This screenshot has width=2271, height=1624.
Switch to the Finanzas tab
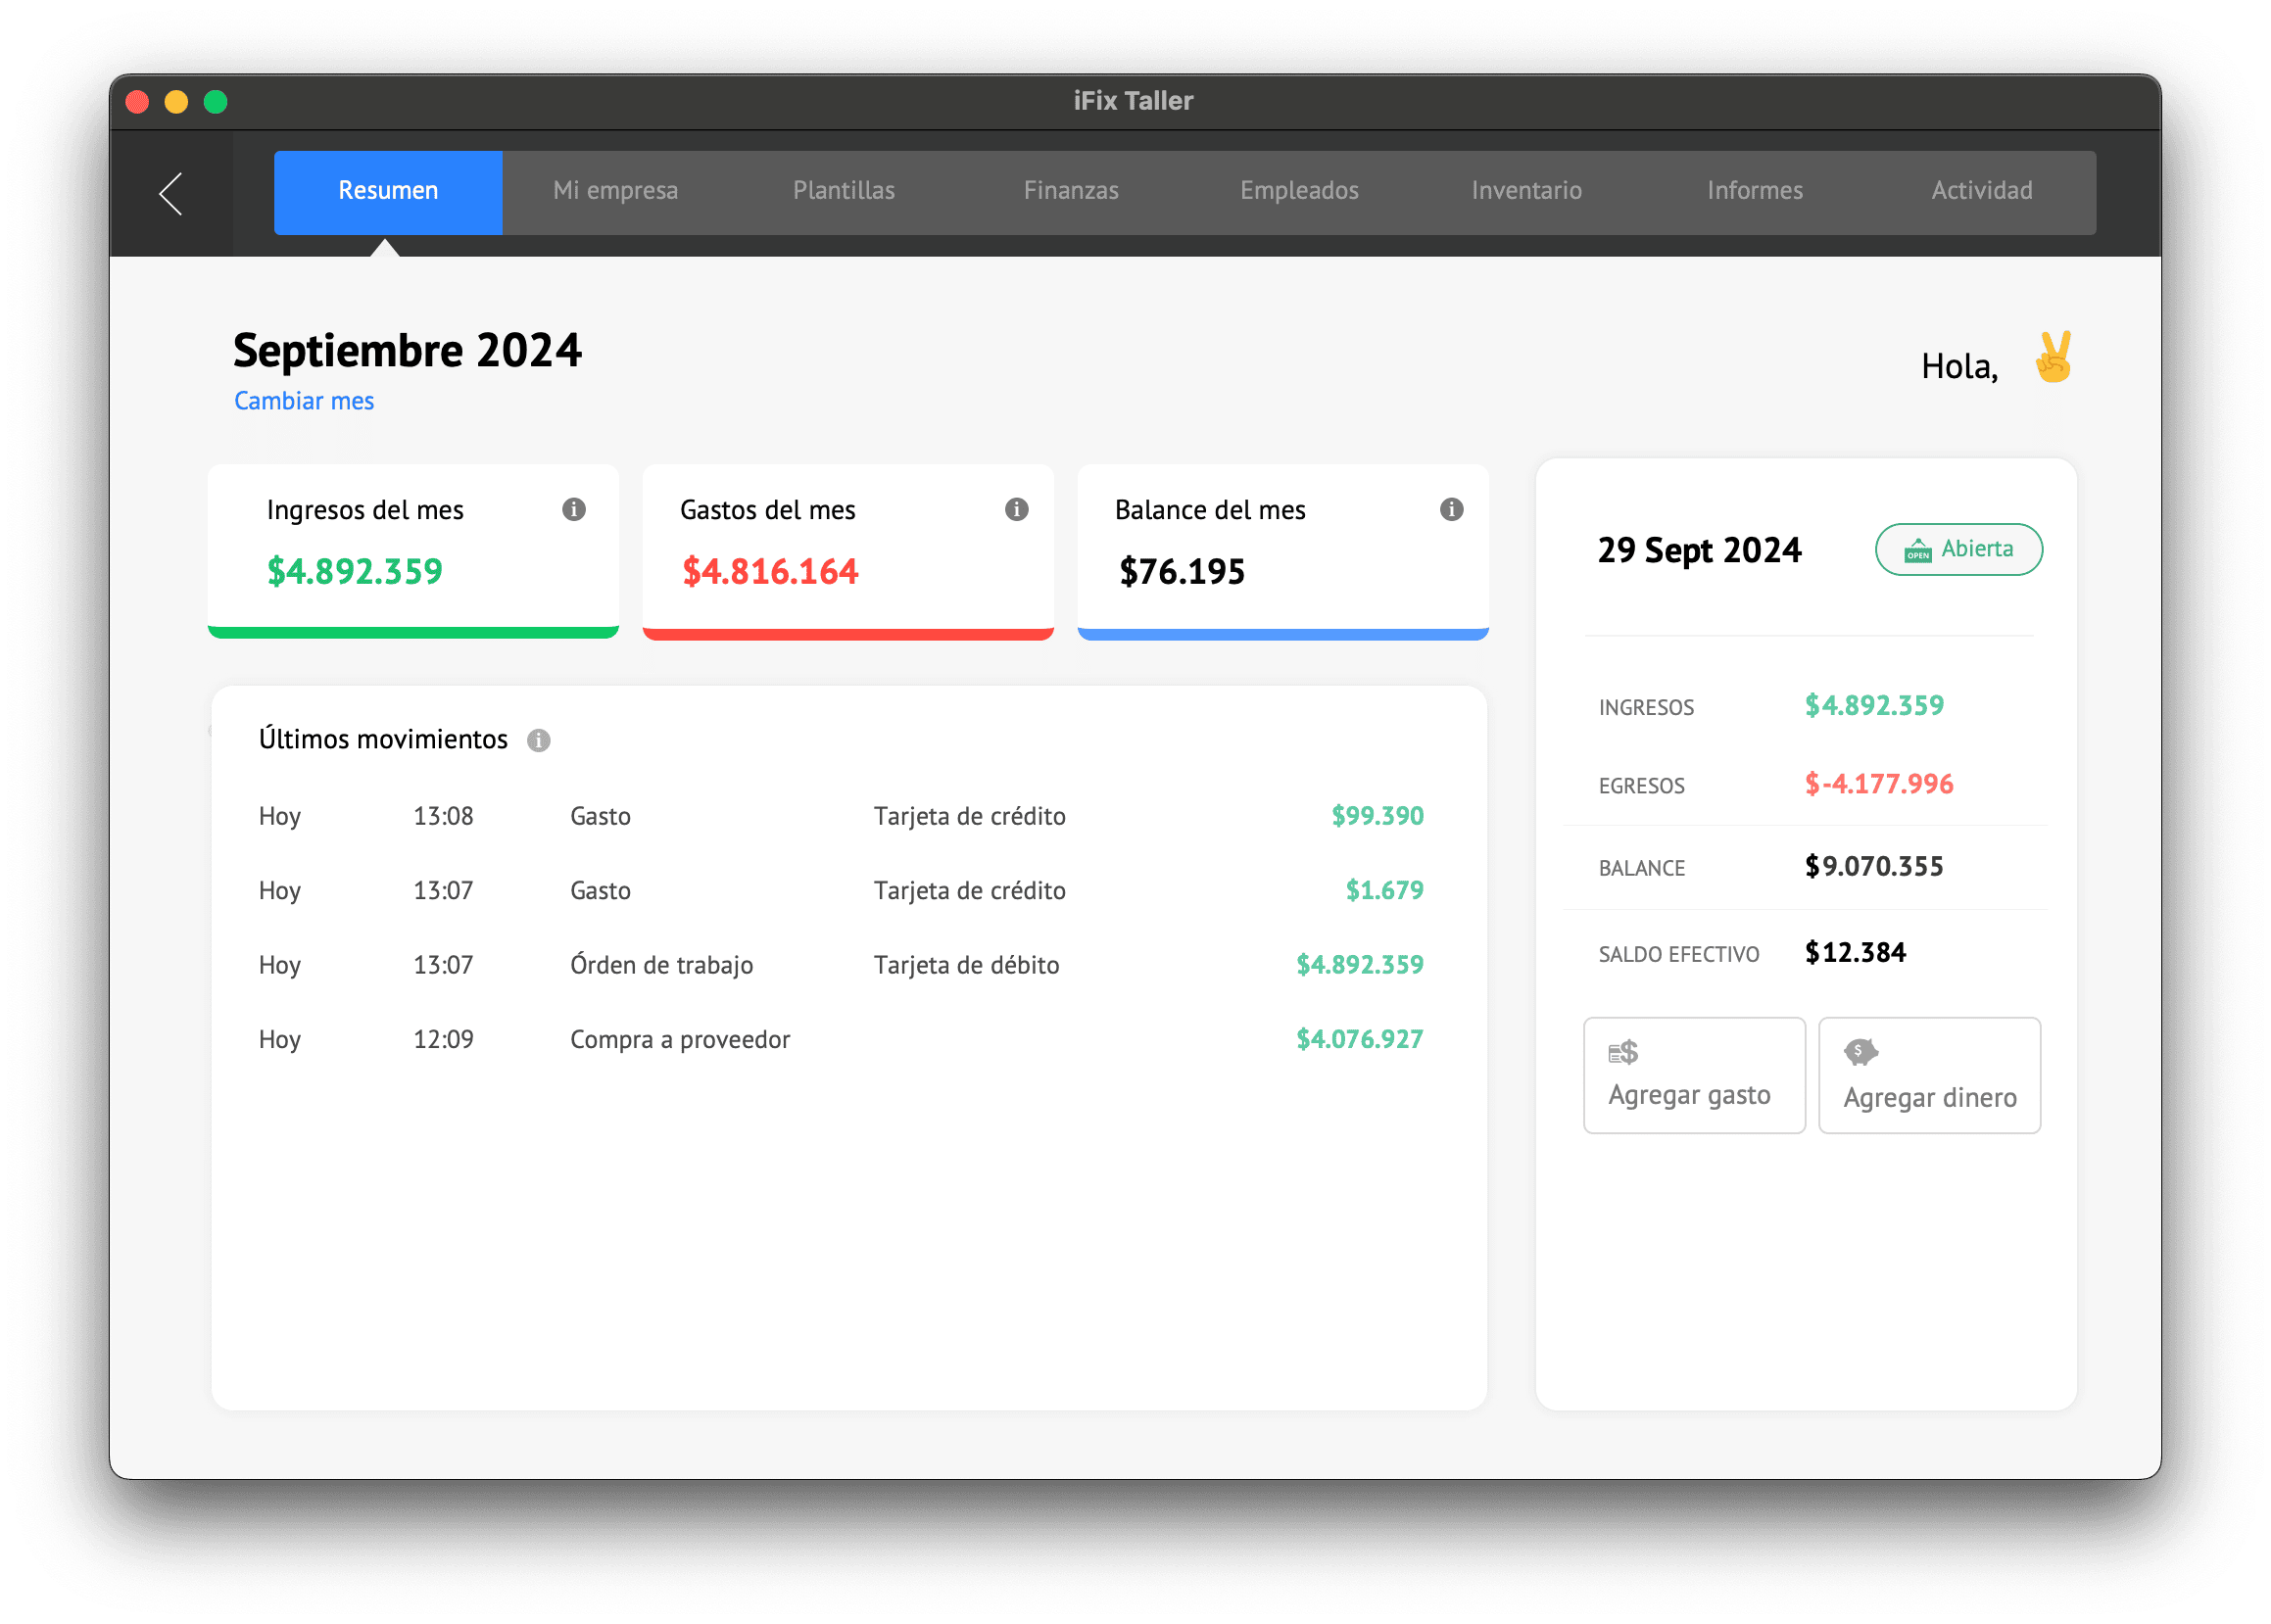[x=1071, y=191]
